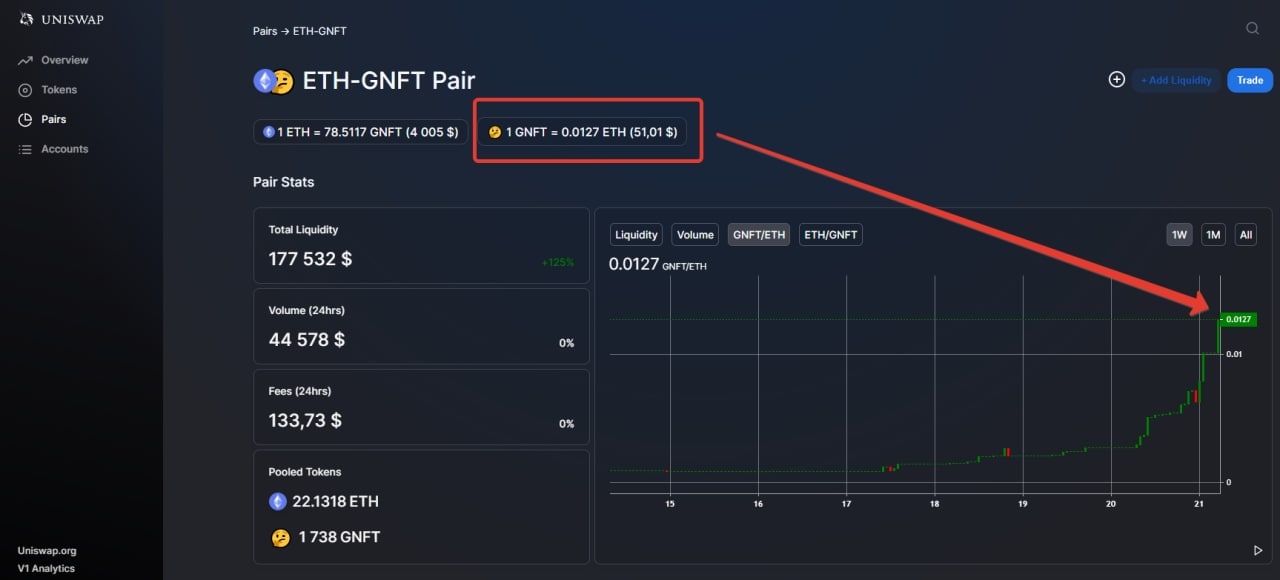Image resolution: width=1280 pixels, height=580 pixels.
Task: Open the V1 Analytics footer link
Action: (46, 569)
